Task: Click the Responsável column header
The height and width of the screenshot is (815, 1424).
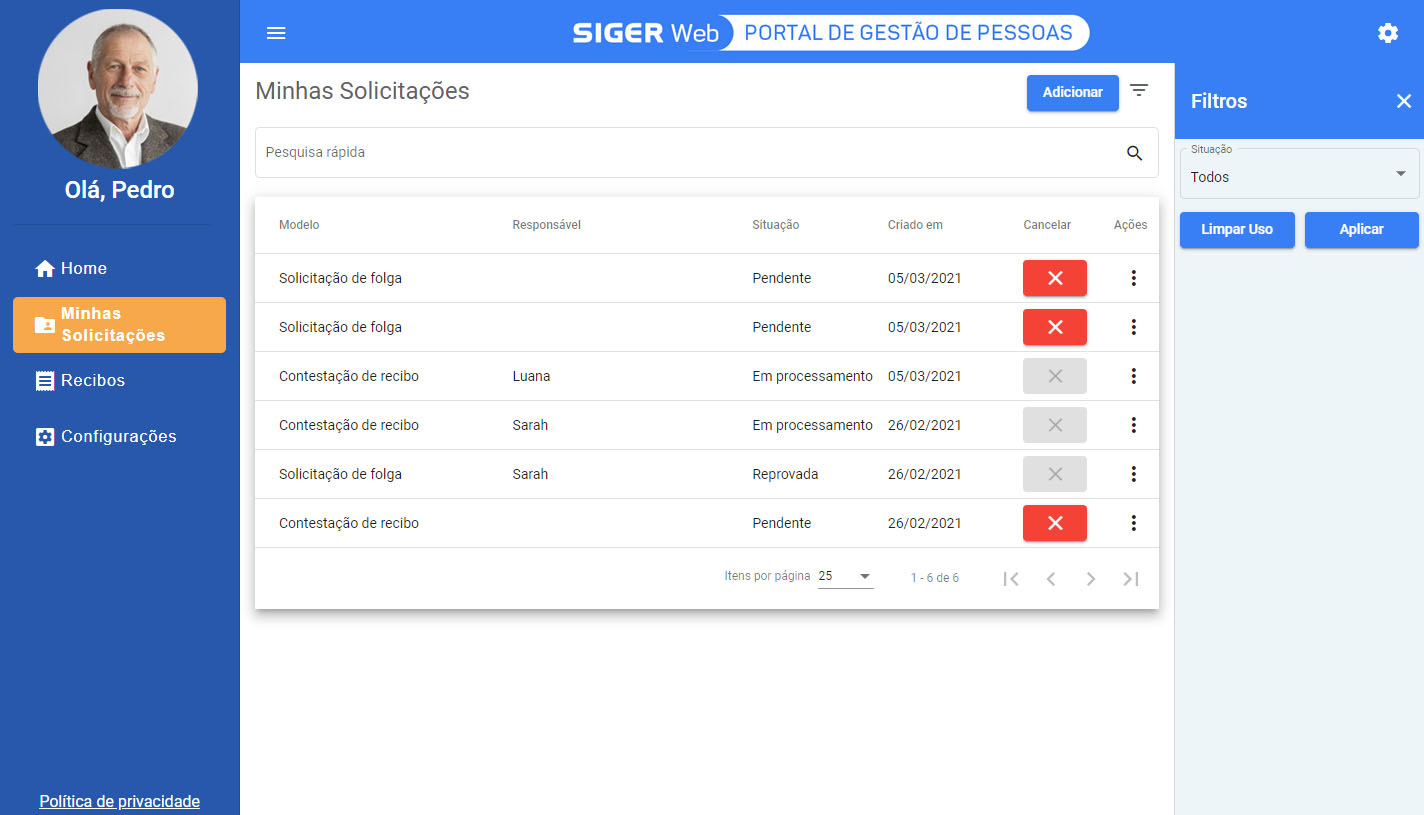Action: point(546,225)
